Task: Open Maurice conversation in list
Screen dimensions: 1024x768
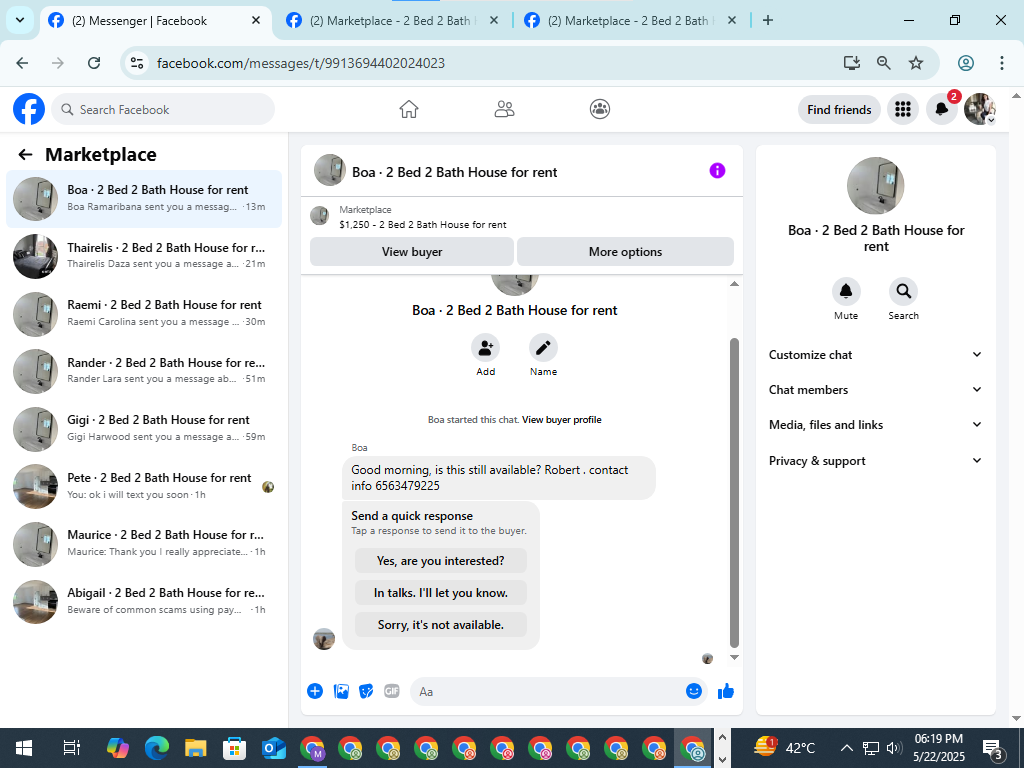Action: 144,543
